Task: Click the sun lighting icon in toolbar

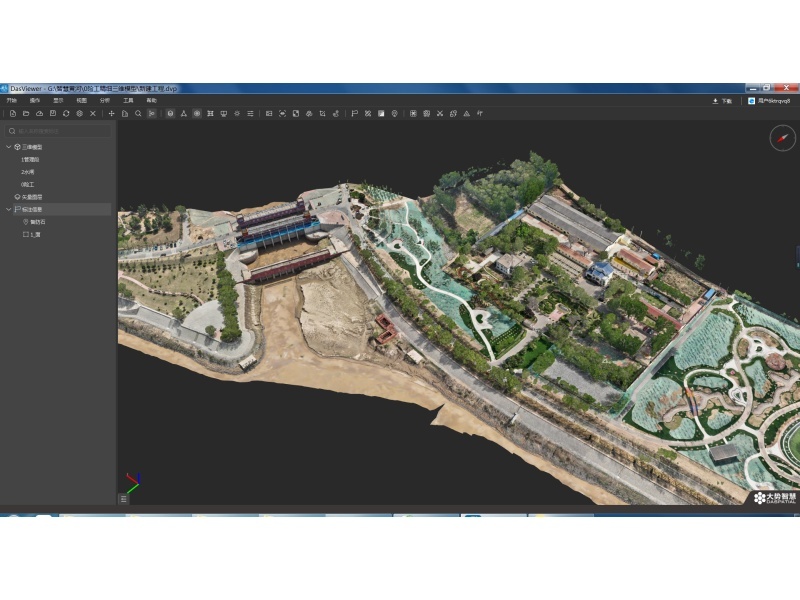Action: 237,114
